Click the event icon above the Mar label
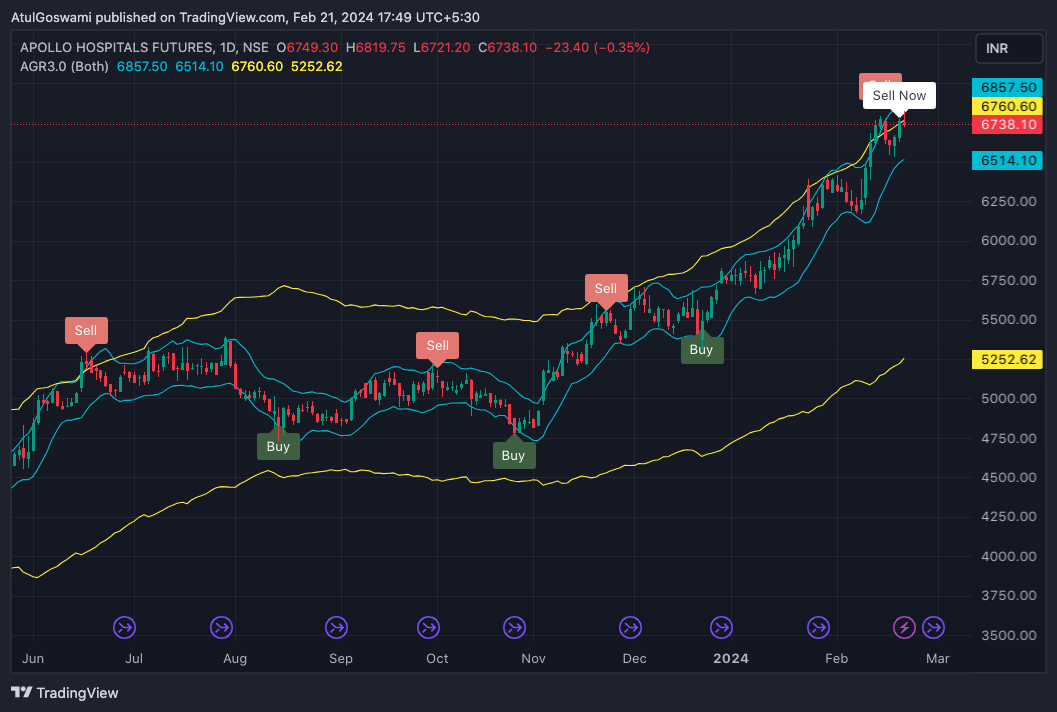The width and height of the screenshot is (1057, 712). 933,628
